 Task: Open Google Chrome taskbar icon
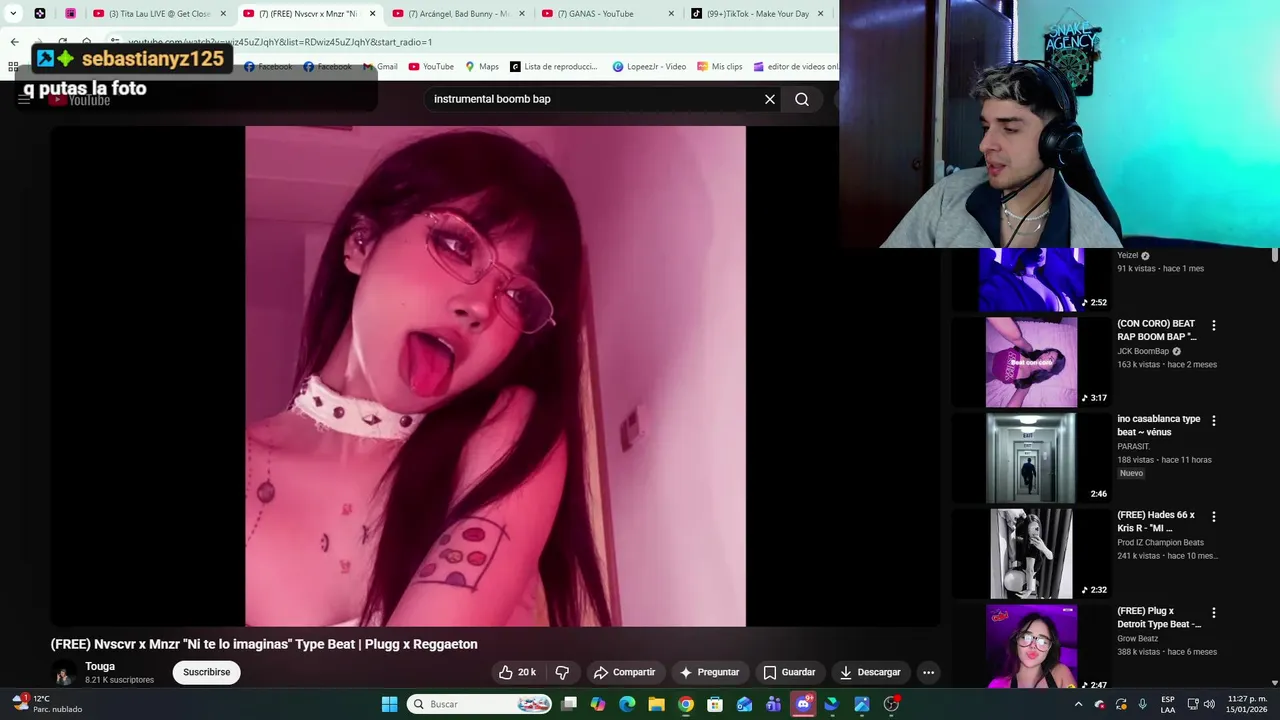coord(685,704)
